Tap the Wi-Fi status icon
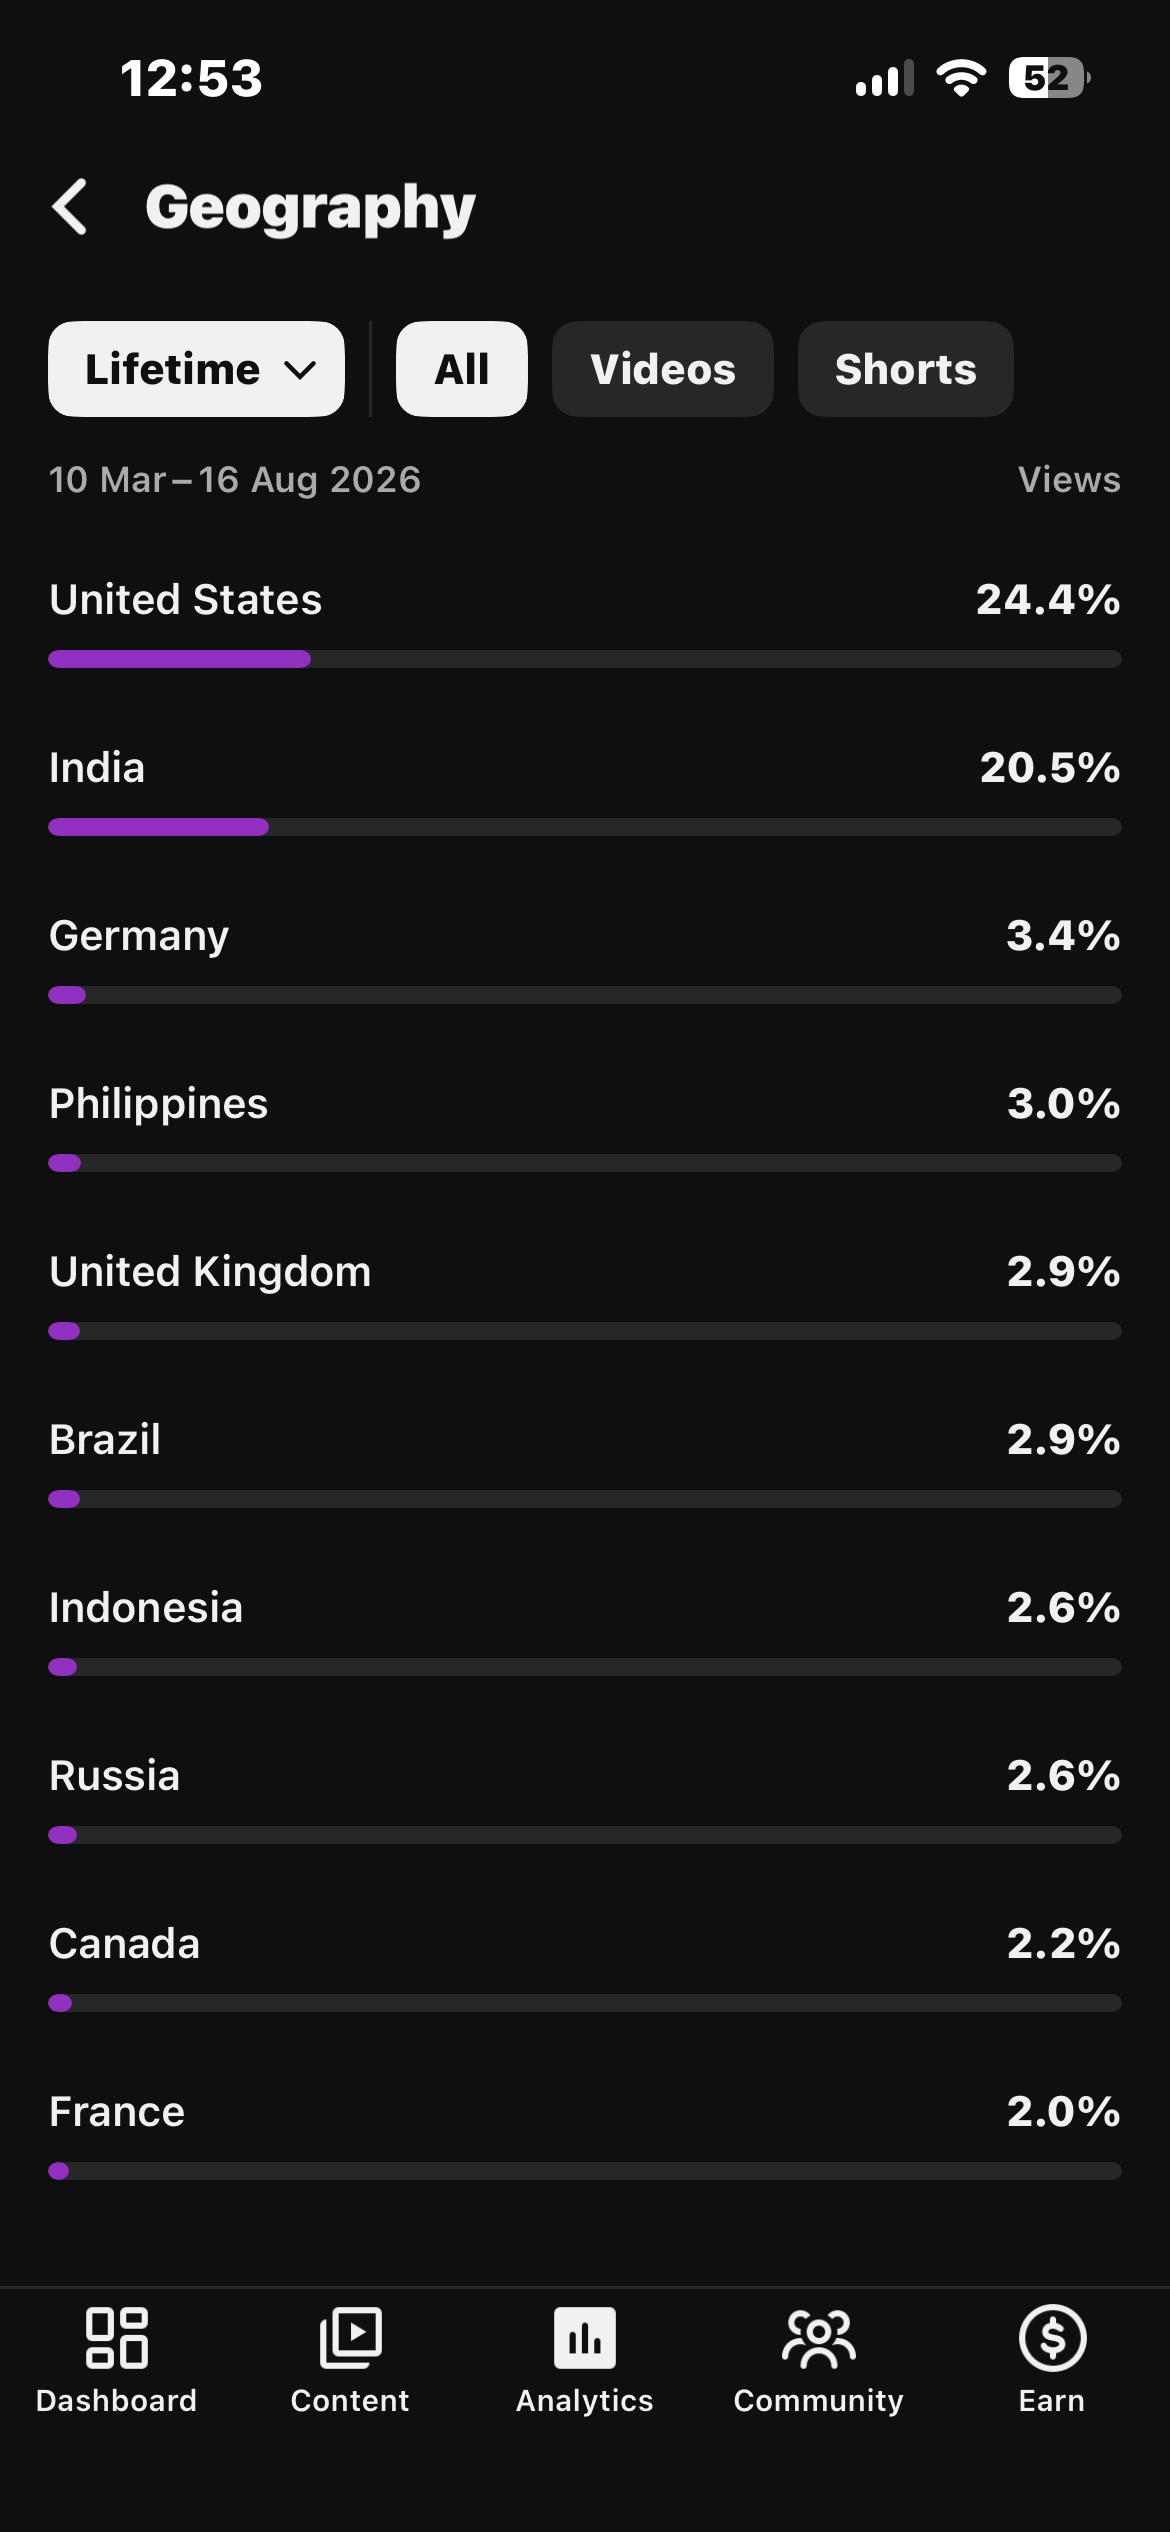1170x2532 pixels. (961, 78)
